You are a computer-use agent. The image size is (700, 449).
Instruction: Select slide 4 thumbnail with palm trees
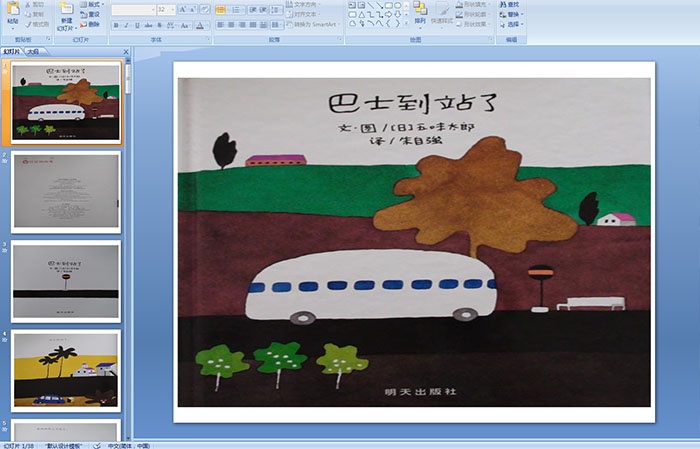[66, 370]
